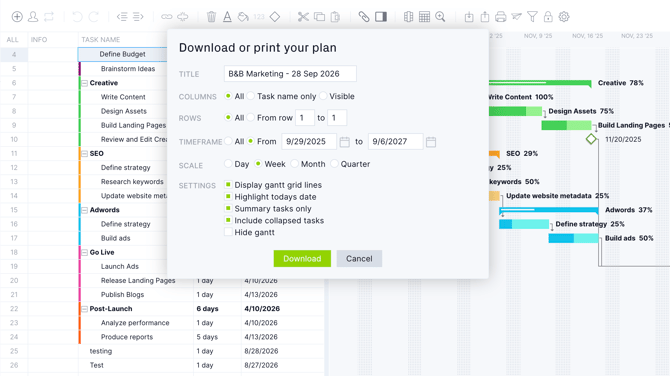Click the paper plane share icon
The width and height of the screenshot is (670, 376).
517,17
